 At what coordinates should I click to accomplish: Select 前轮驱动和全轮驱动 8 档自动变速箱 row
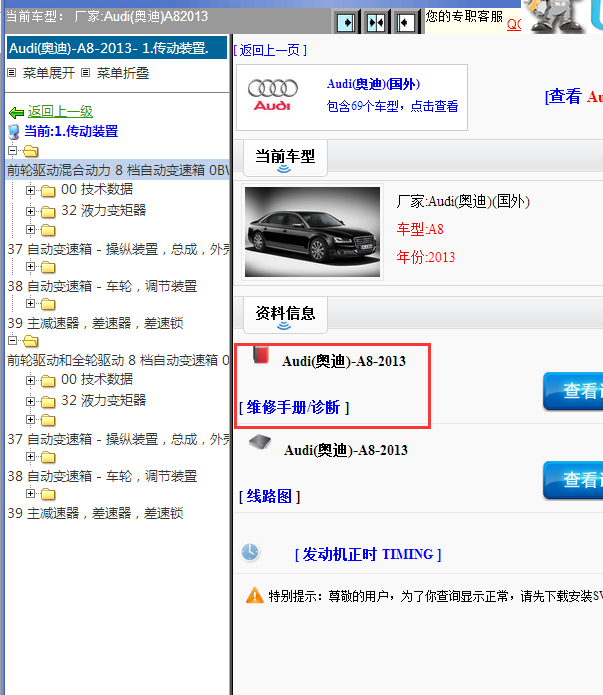(x=118, y=360)
